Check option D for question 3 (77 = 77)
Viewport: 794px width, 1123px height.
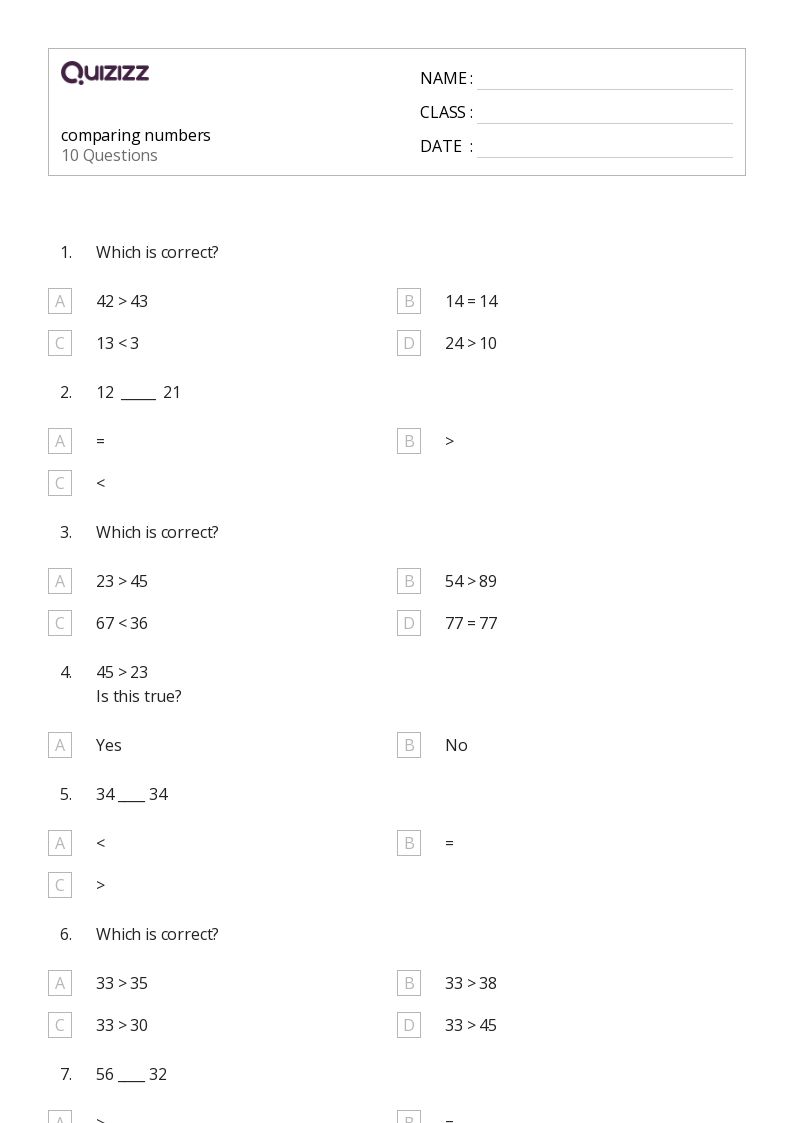pos(409,623)
